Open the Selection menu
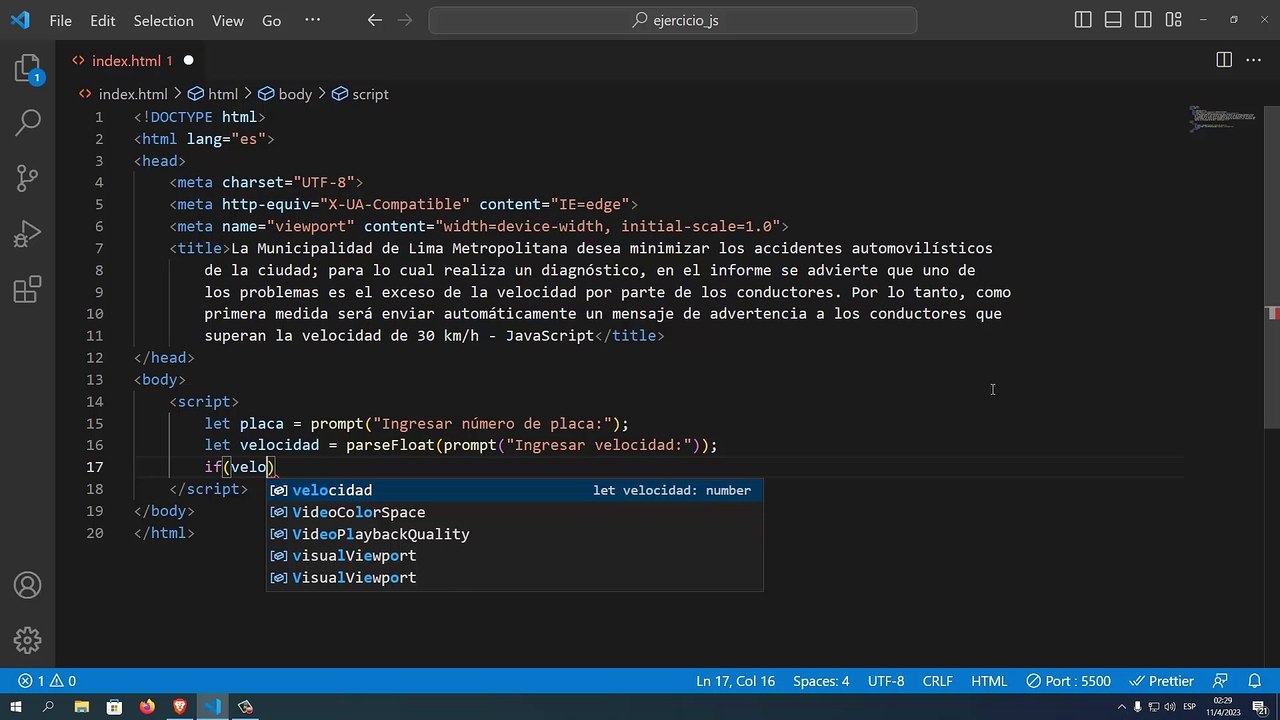 (x=163, y=20)
